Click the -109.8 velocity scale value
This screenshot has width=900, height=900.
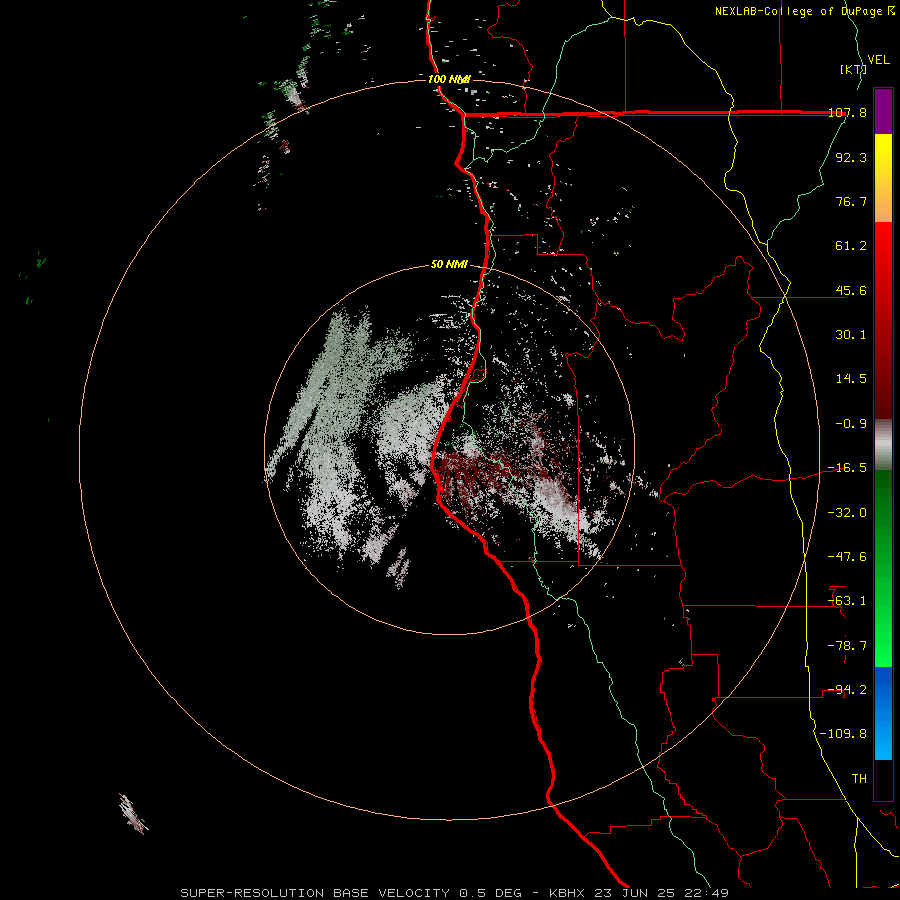(843, 734)
